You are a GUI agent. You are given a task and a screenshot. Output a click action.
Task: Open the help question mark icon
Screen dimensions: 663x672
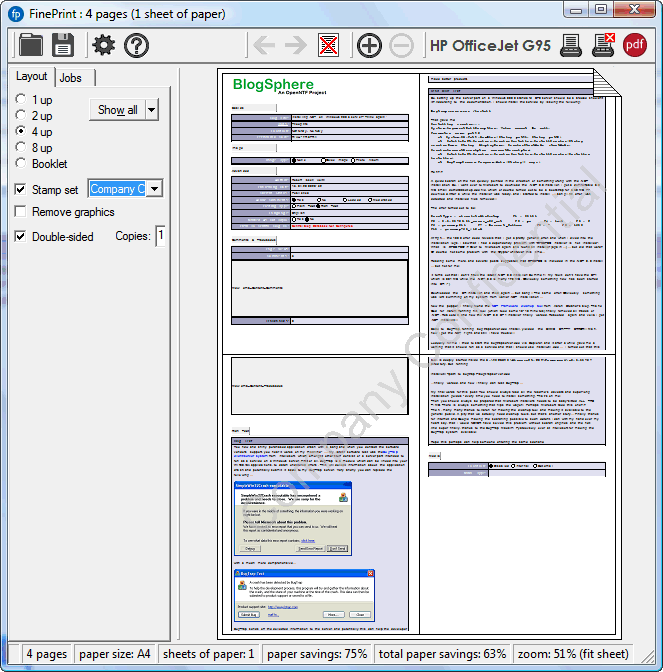(136, 45)
